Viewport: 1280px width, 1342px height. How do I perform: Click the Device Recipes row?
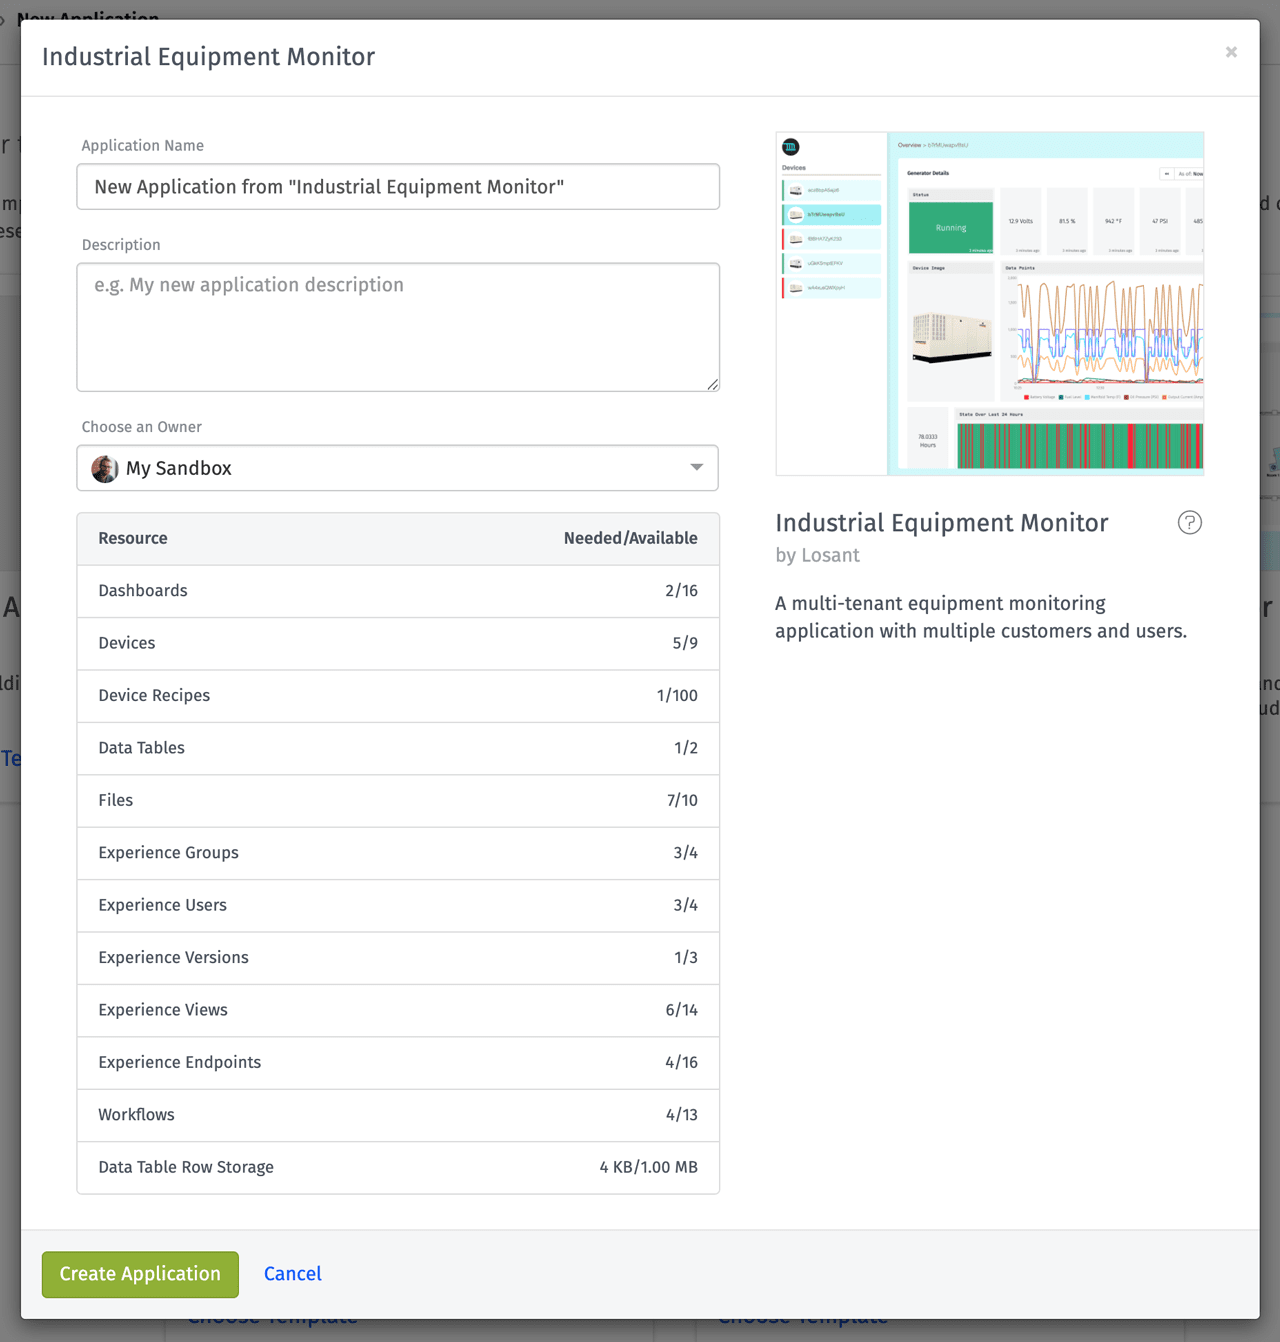pos(398,695)
